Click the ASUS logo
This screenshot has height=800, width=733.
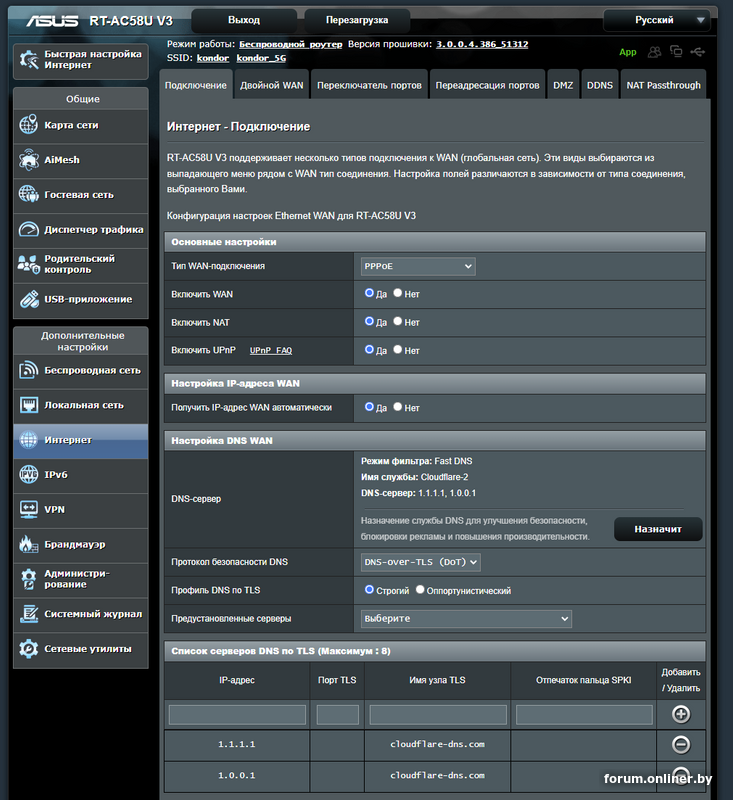coord(52,21)
